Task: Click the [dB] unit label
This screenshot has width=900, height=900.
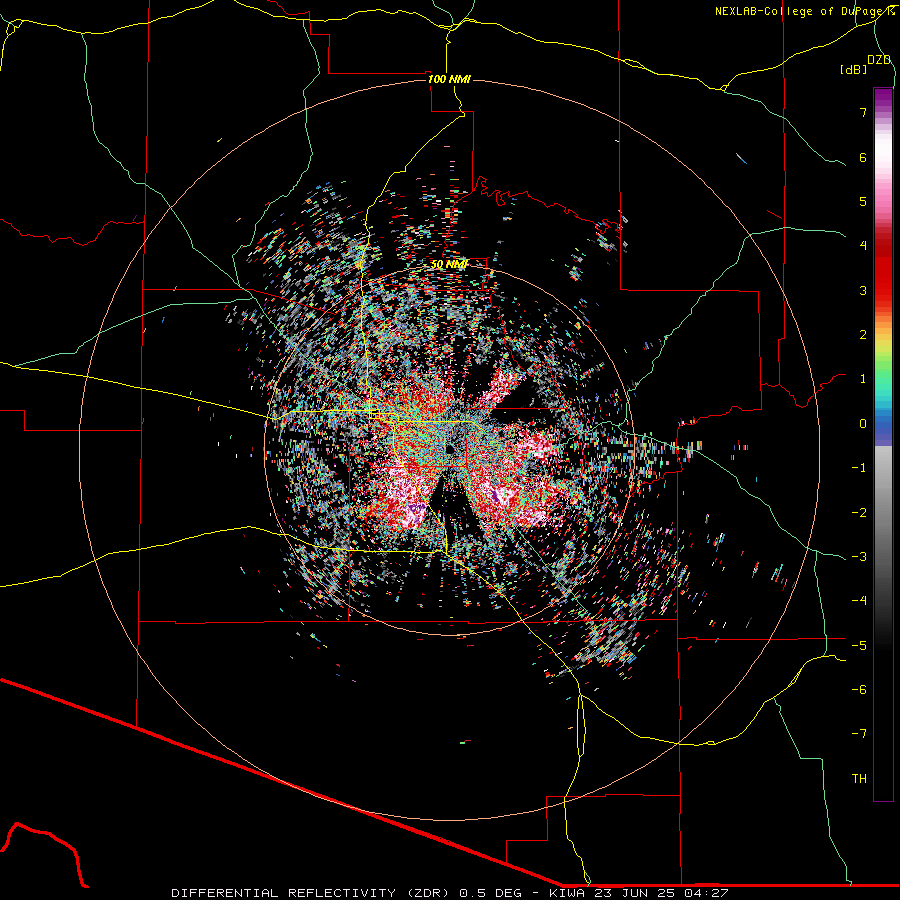Action: 854,69
